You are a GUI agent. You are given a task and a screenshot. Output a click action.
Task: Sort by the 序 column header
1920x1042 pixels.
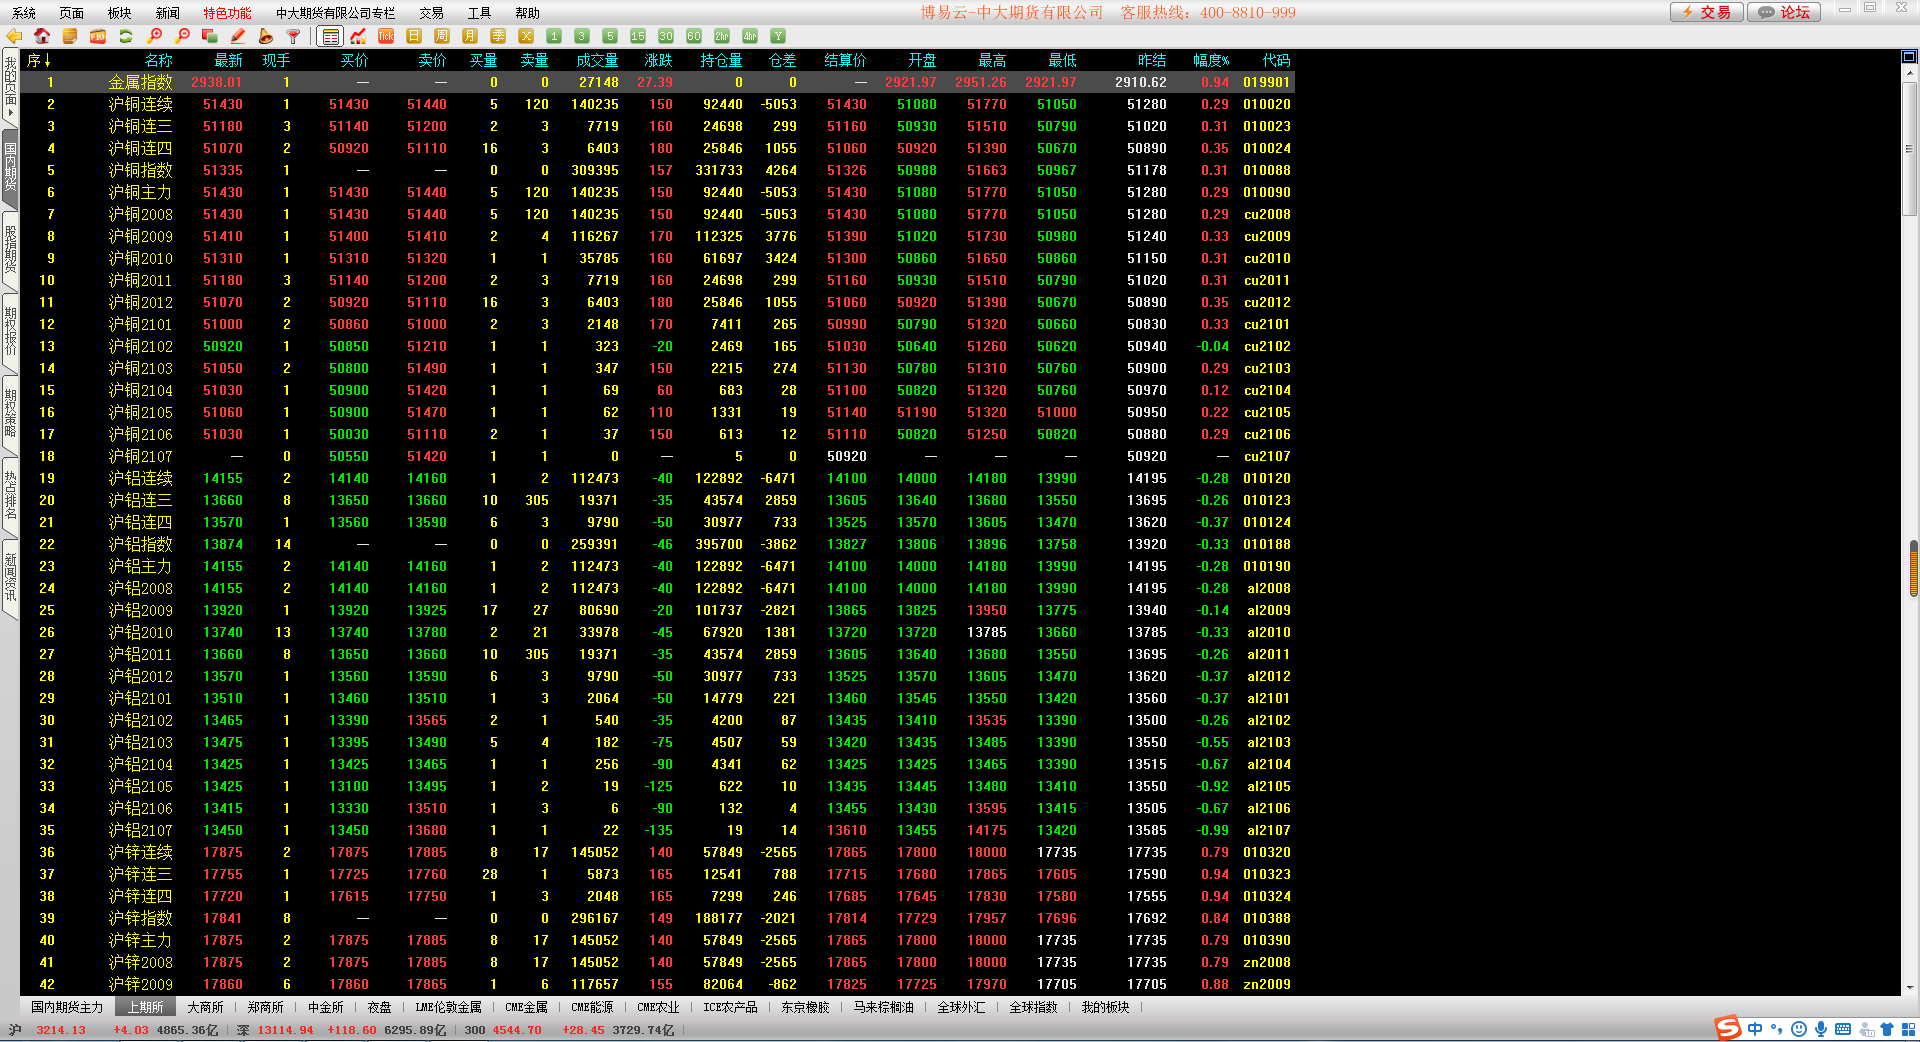(x=38, y=60)
